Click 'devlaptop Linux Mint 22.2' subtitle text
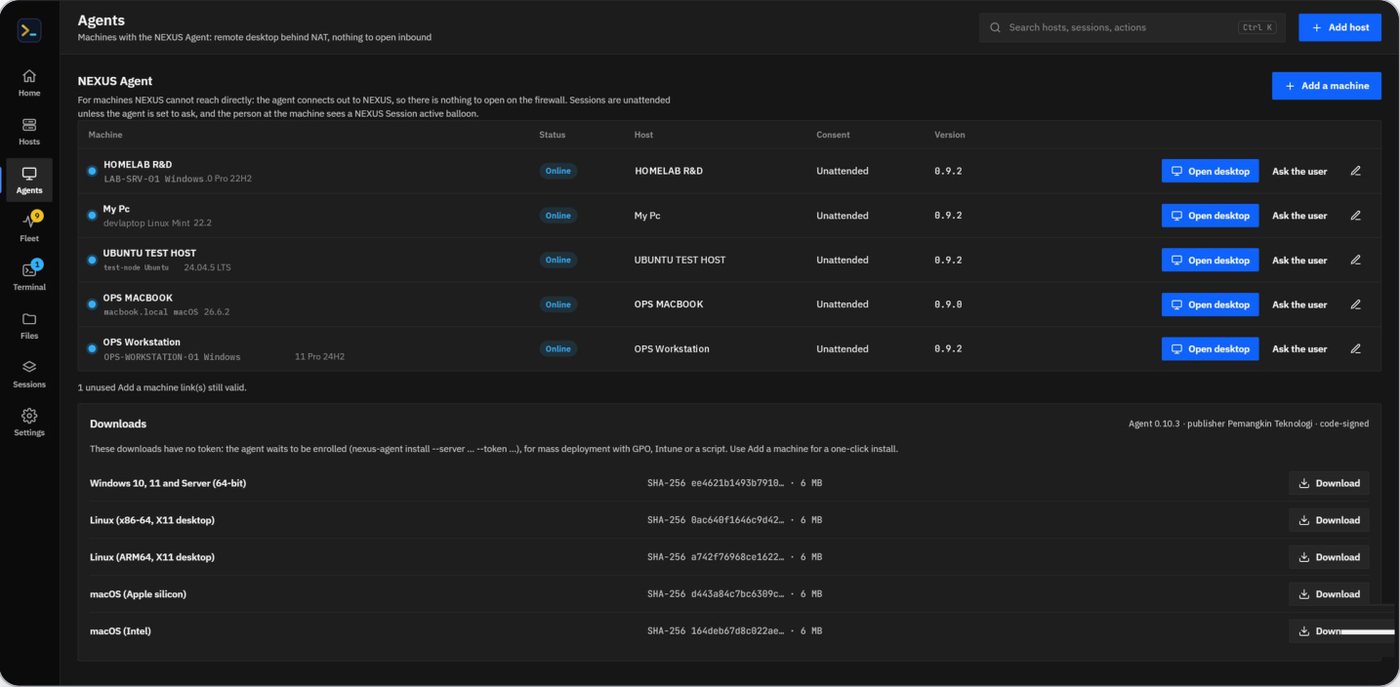The width and height of the screenshot is (1400, 687). tap(157, 223)
